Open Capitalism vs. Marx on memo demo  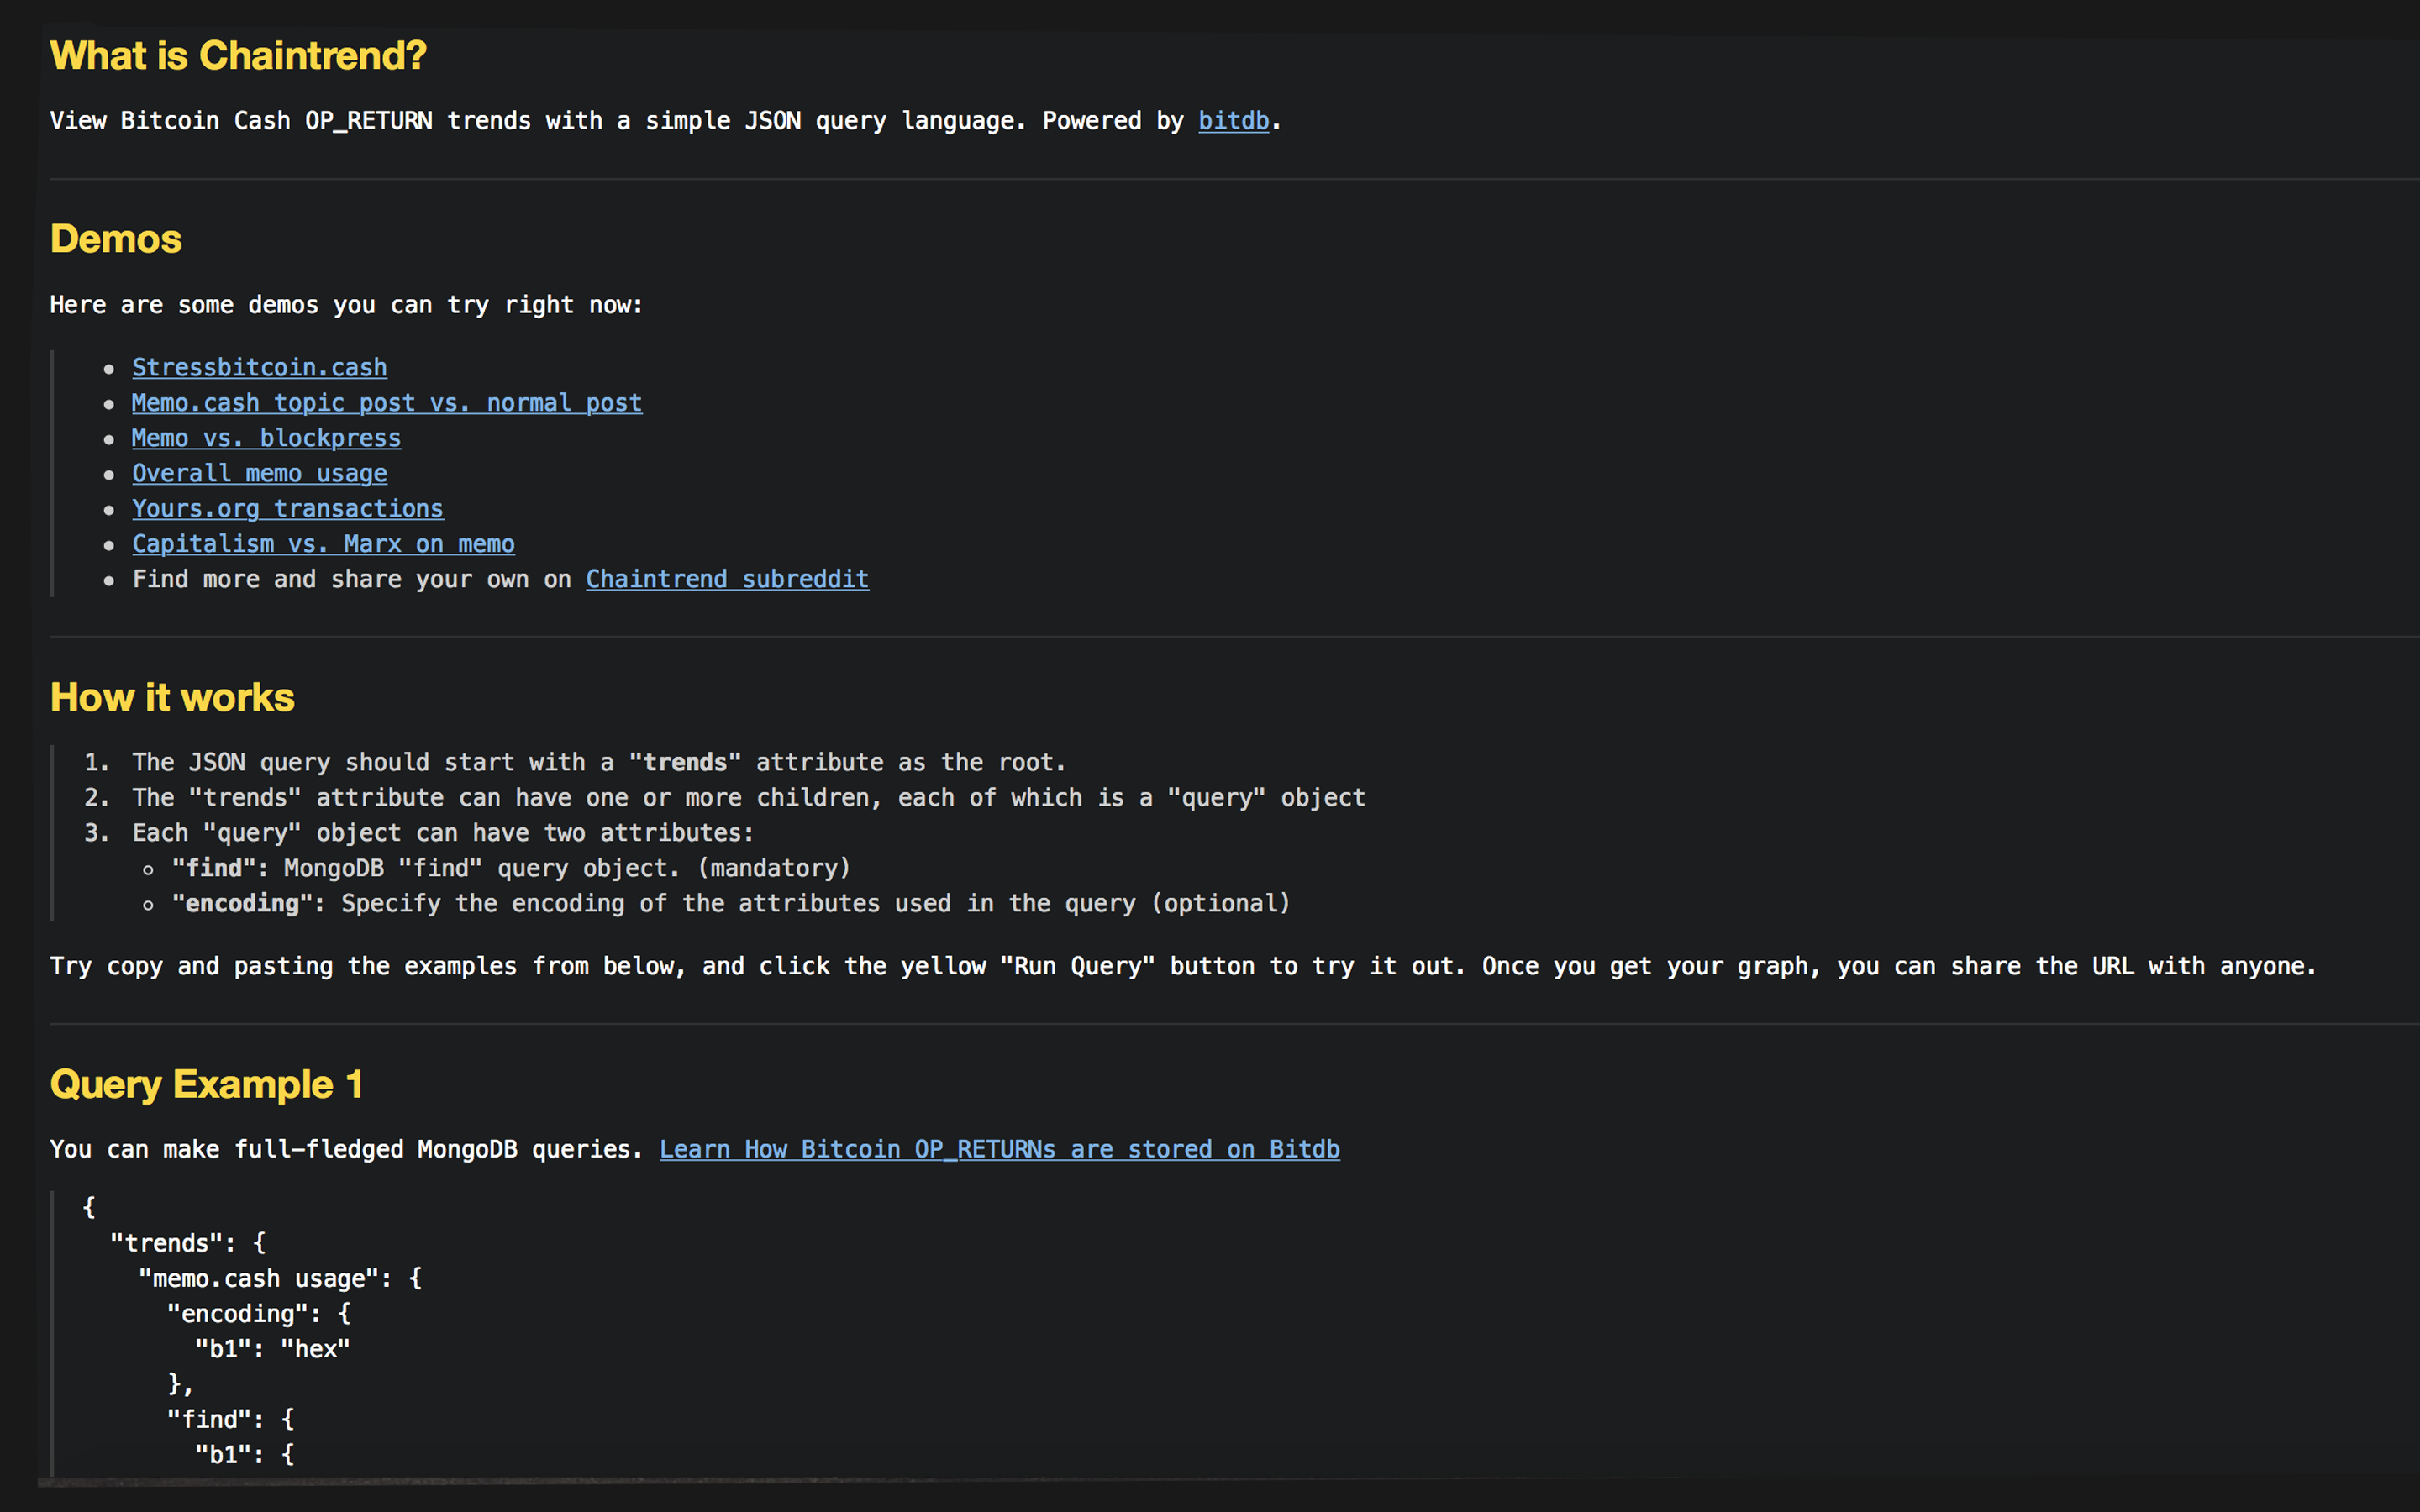[x=324, y=543]
